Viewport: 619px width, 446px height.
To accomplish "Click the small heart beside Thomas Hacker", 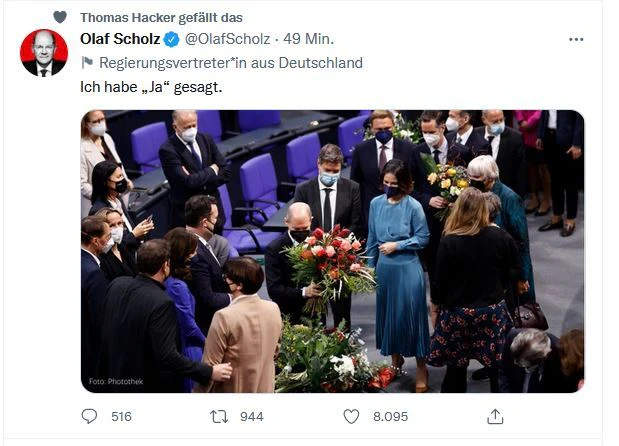I will click(60, 17).
